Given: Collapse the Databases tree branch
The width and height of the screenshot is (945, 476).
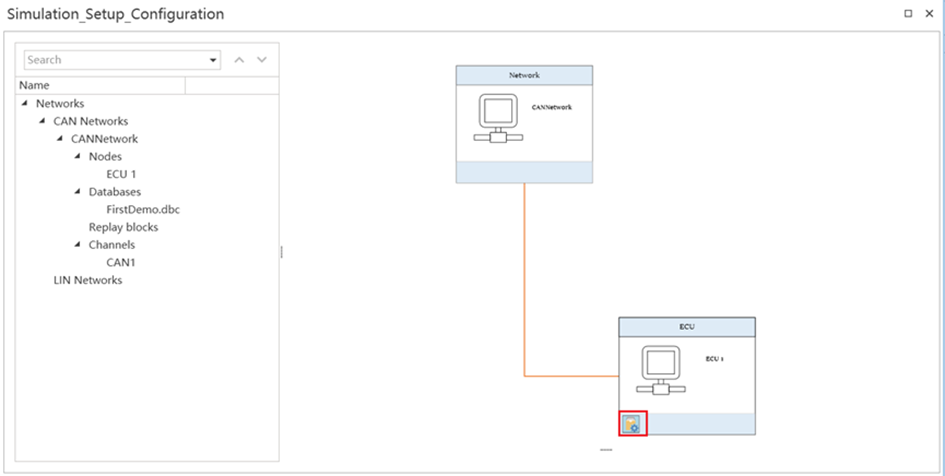Looking at the screenshot, I should click(x=78, y=192).
